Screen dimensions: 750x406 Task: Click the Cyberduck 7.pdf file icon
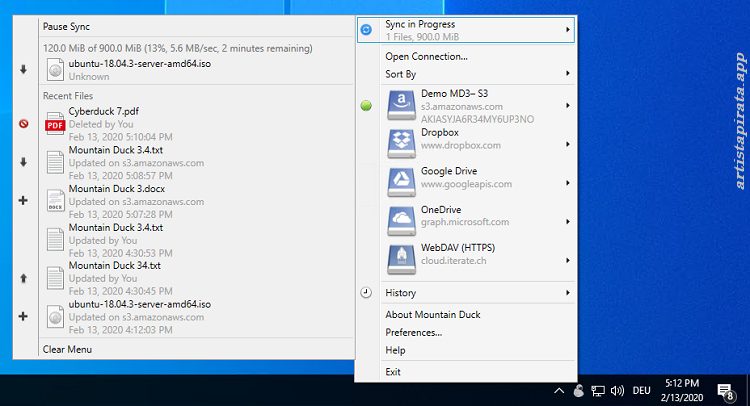click(55, 124)
